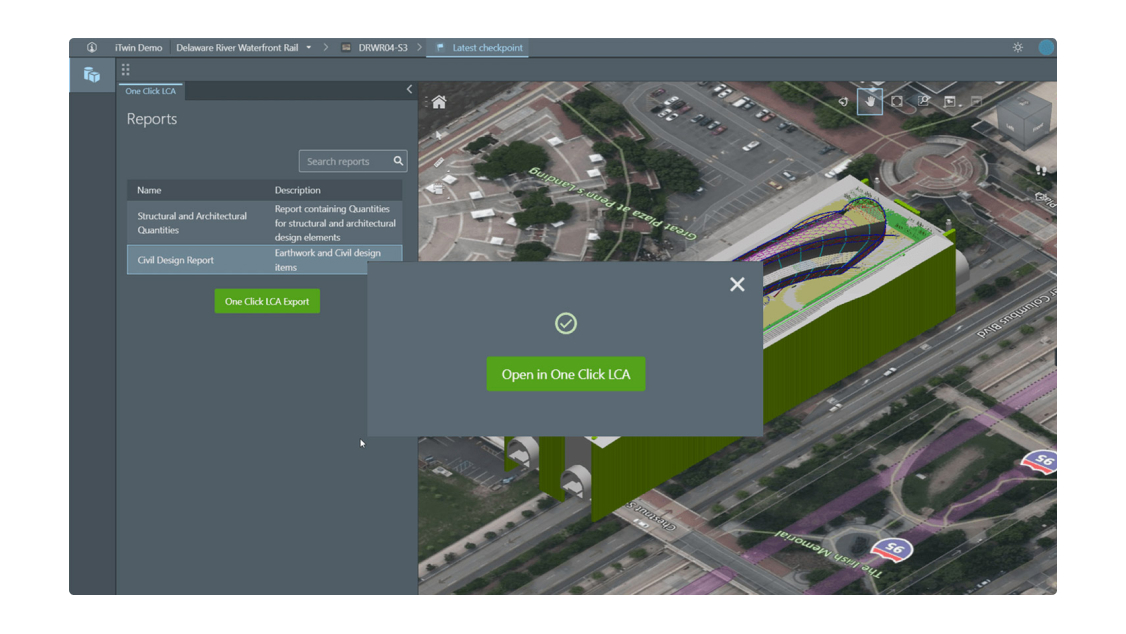Click the Bentley logo icon in header

point(92,47)
